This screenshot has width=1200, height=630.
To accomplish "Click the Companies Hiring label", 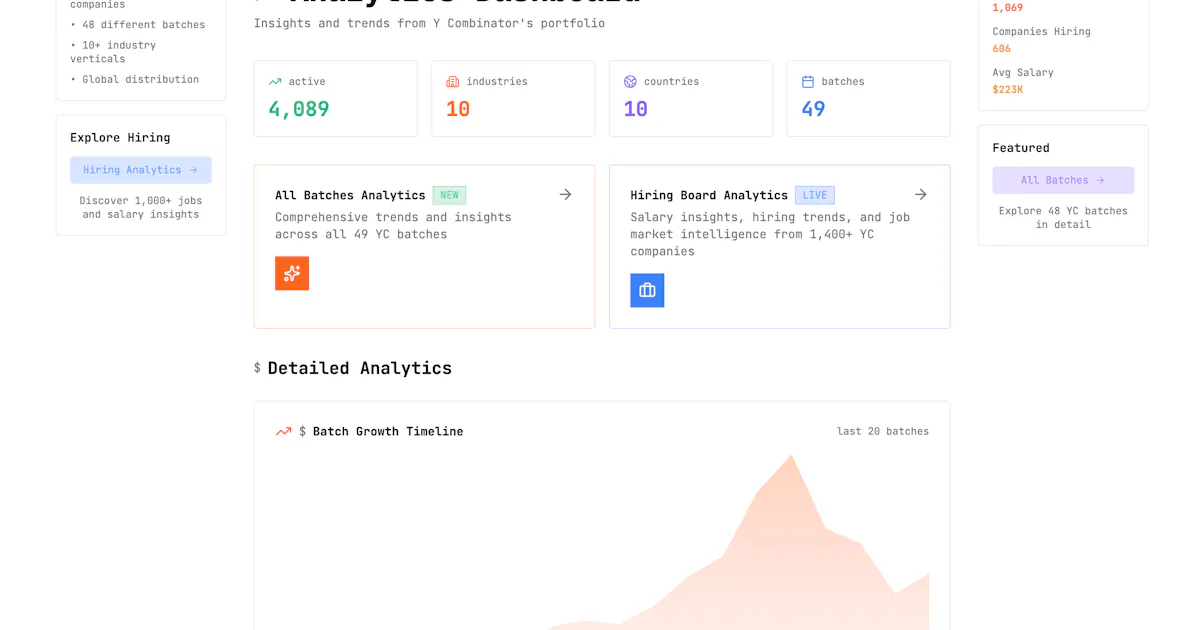I will pyautogui.click(x=1041, y=31).
